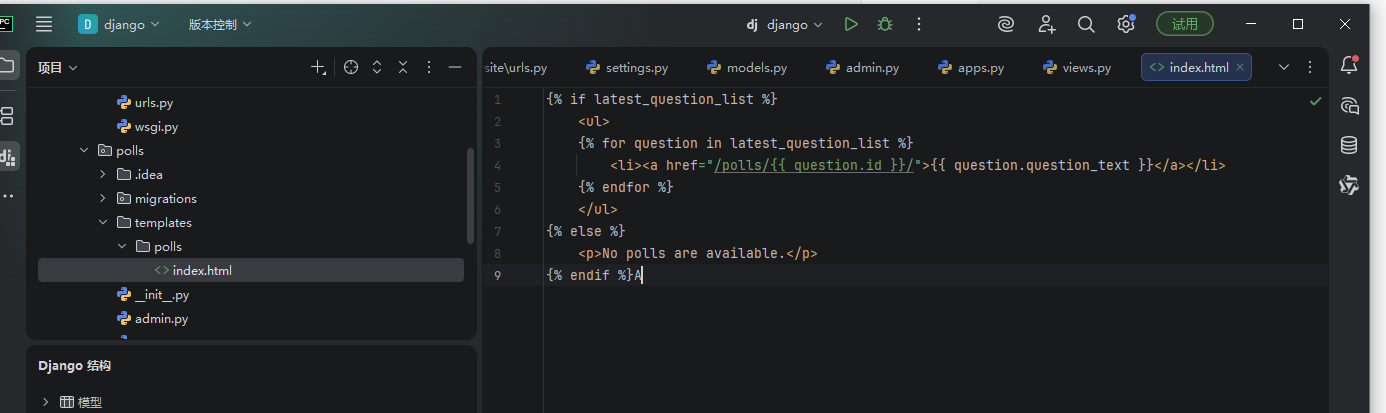Open project panel options menu
This screenshot has height=413, width=1386.
coord(429,67)
